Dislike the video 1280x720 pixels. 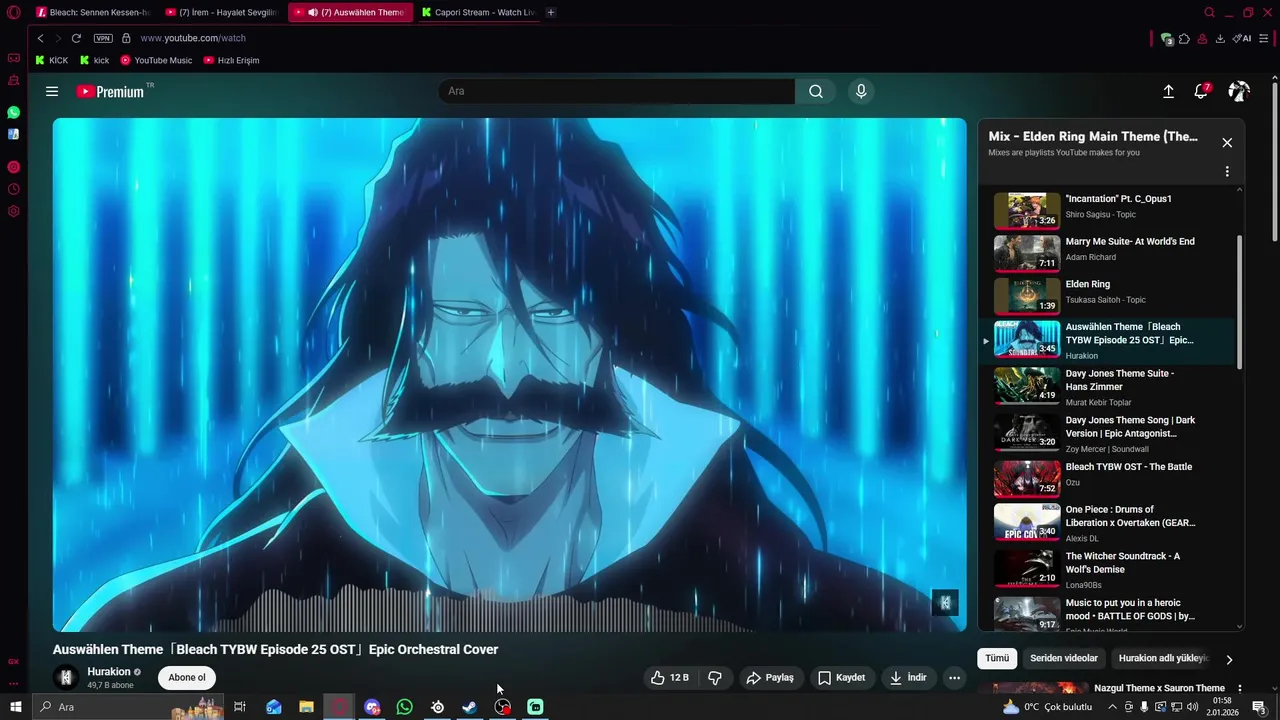(715, 677)
